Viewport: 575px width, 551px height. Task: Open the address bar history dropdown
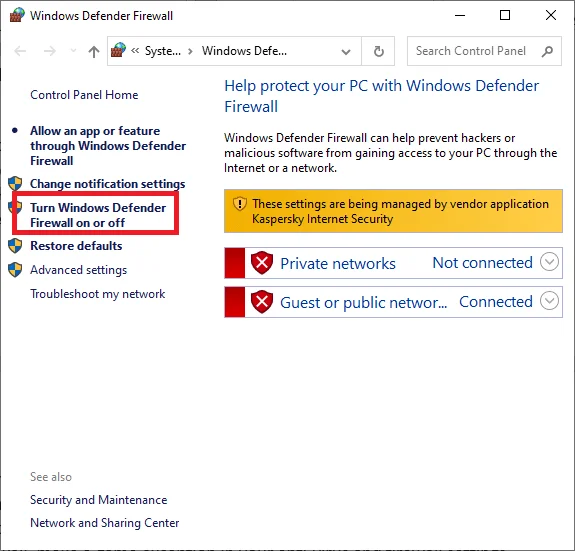pos(345,52)
